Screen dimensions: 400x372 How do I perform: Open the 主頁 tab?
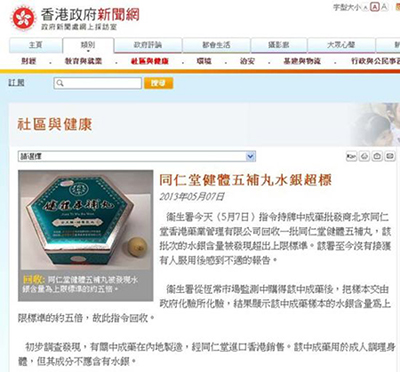(36, 45)
